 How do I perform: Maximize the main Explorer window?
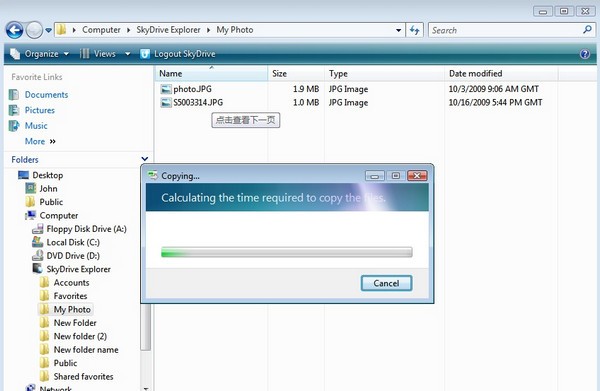tap(564, 11)
